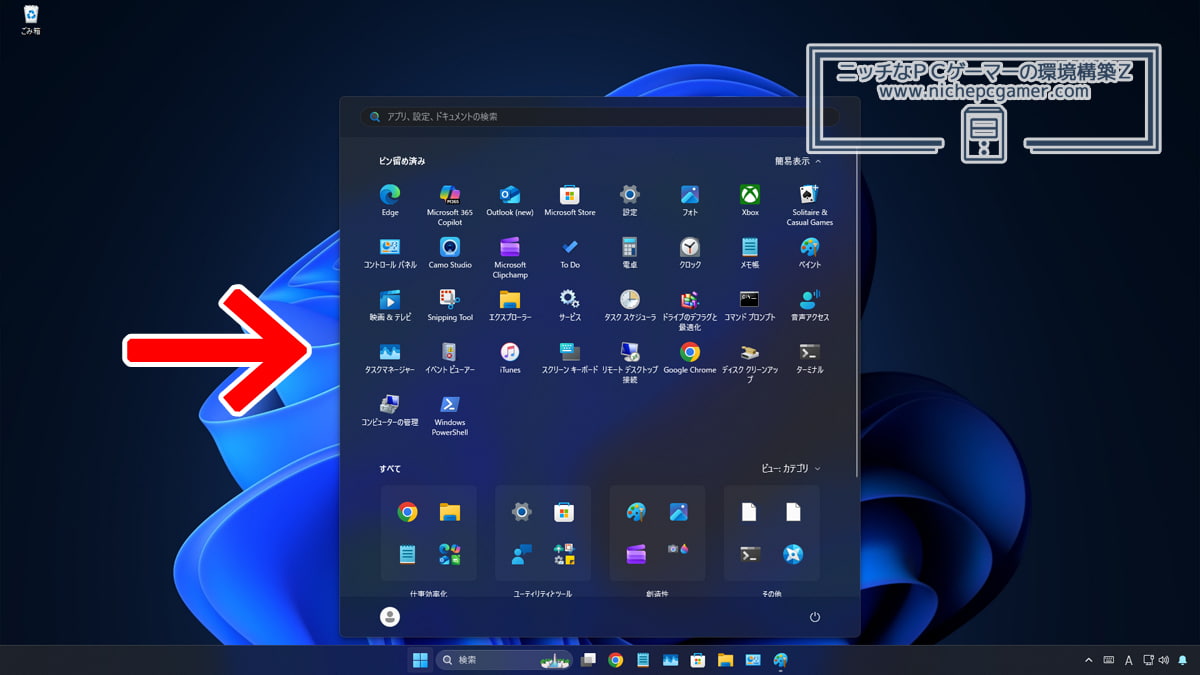Click the power button in the Start menu

[814, 617]
